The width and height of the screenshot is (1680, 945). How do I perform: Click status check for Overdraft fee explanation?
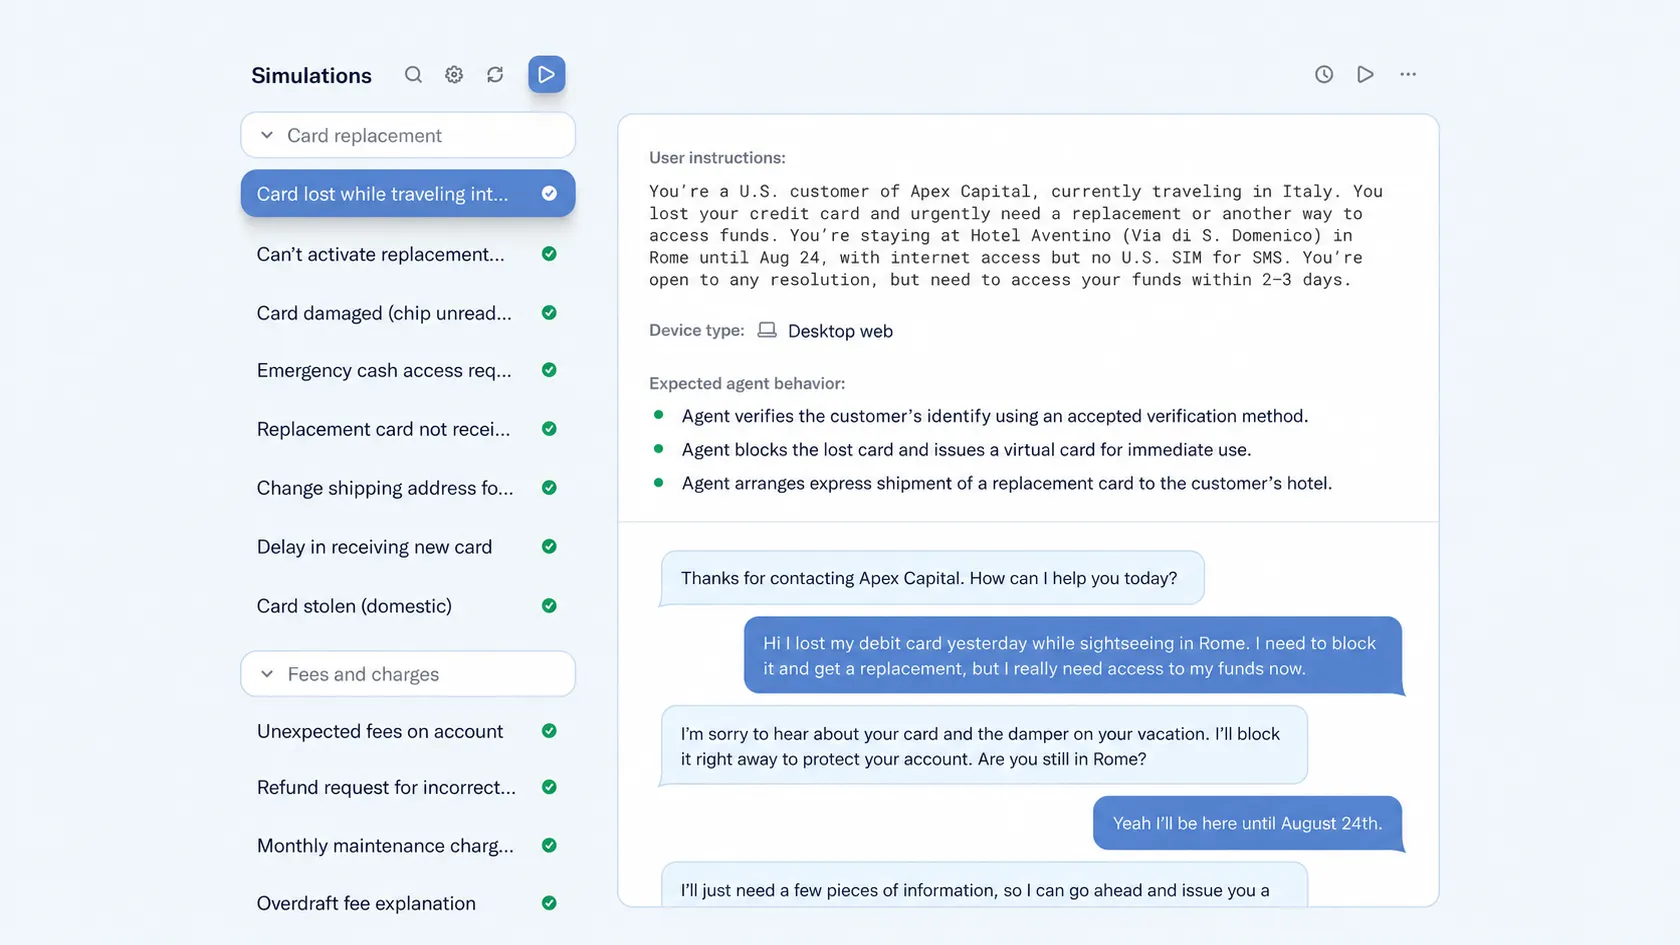click(549, 903)
